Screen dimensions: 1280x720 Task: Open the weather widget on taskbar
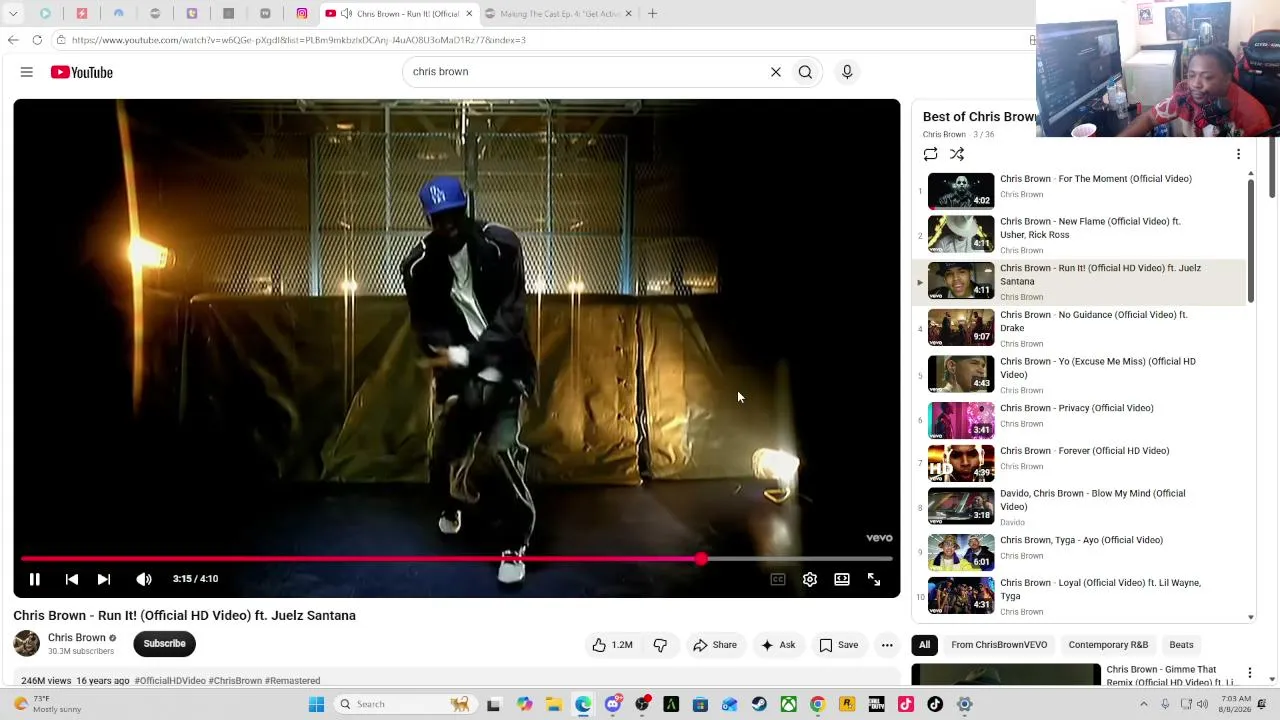tap(46, 704)
